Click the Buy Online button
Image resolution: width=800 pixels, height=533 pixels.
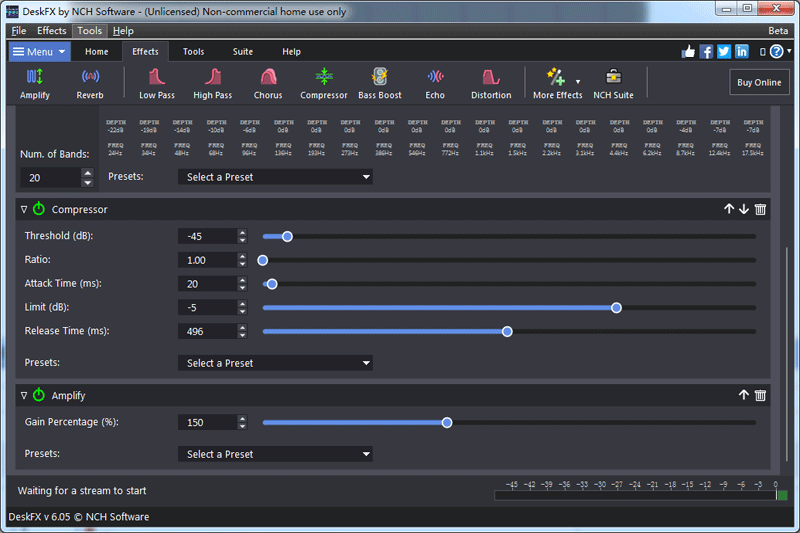coord(759,82)
